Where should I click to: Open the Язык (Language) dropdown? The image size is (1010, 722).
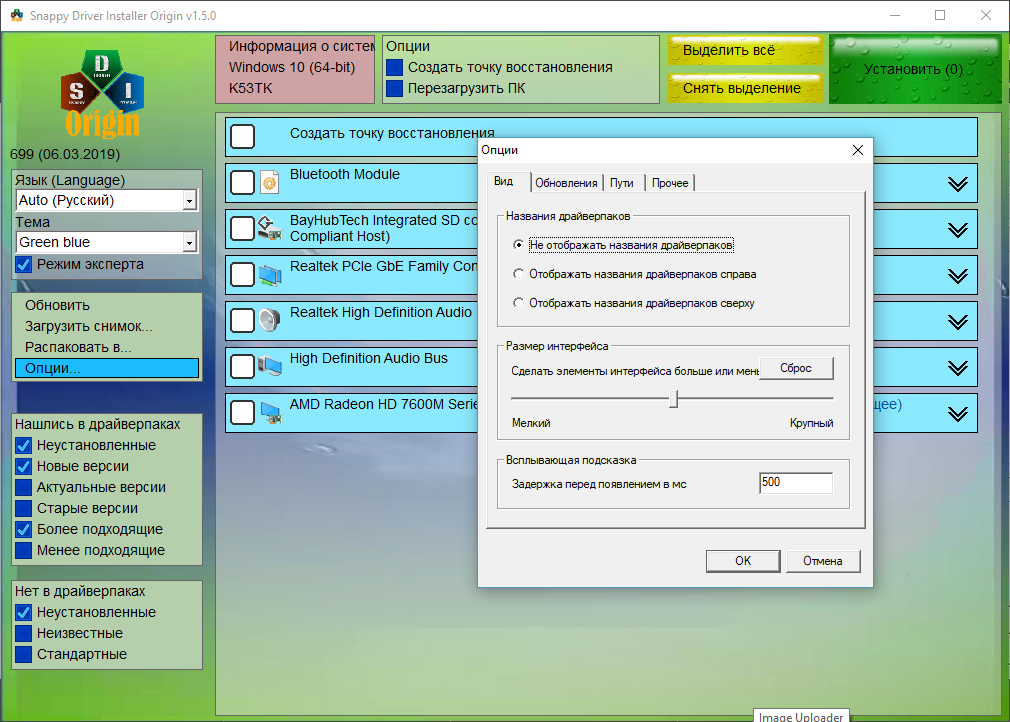(189, 200)
